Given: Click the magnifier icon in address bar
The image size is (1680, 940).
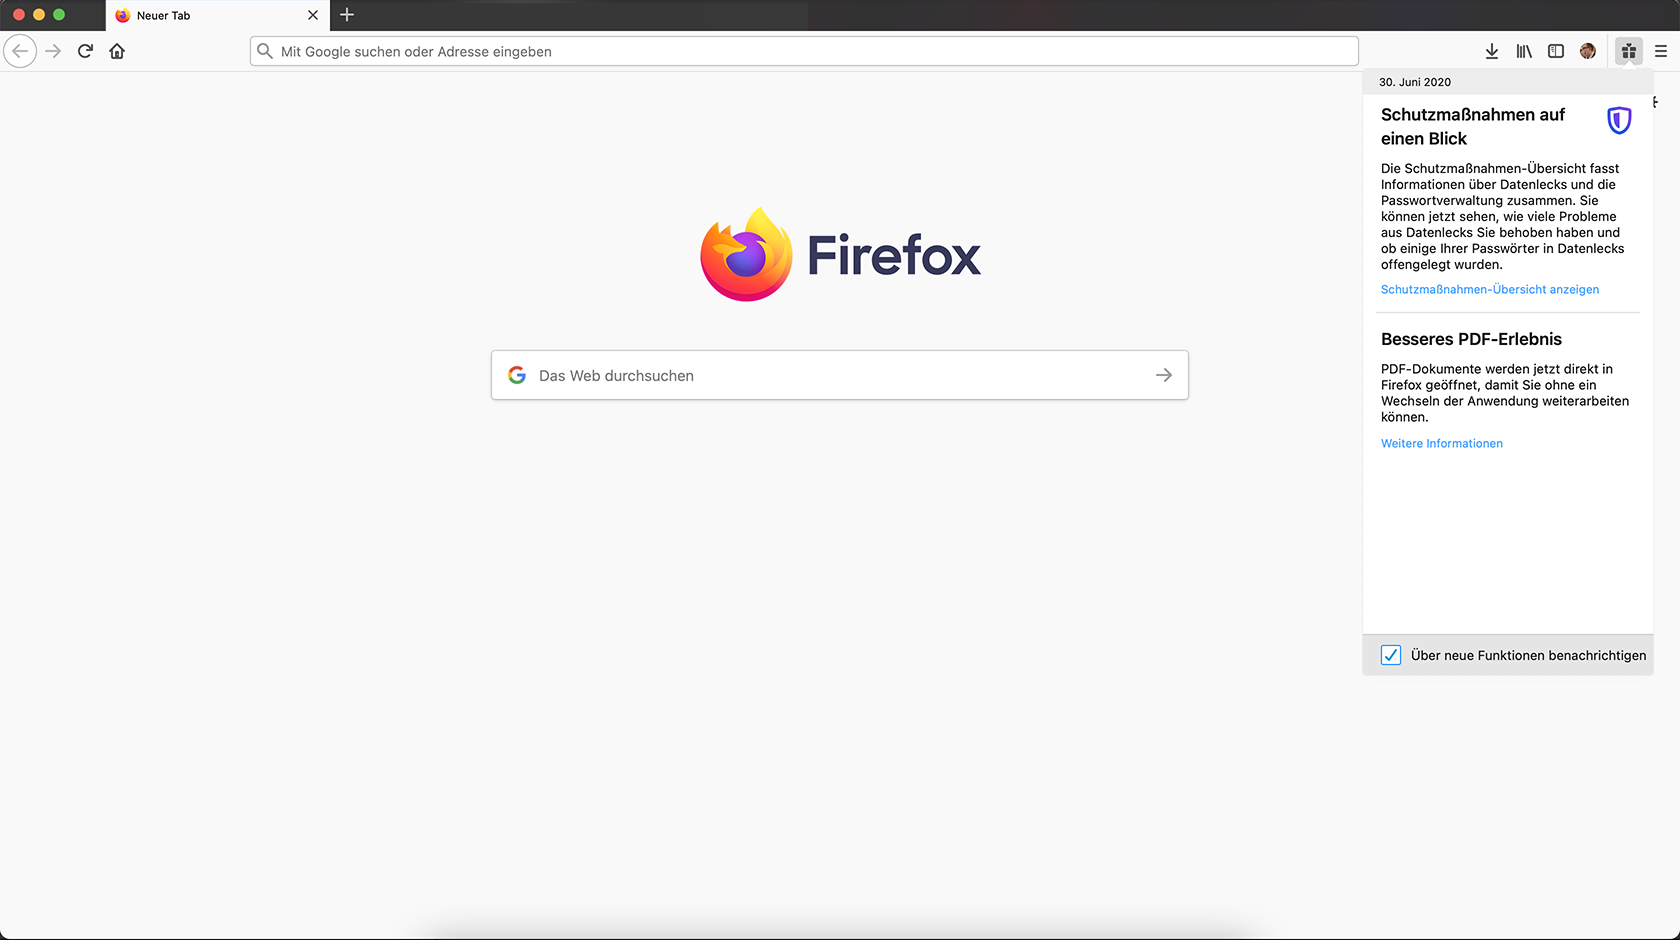Looking at the screenshot, I should click(265, 51).
